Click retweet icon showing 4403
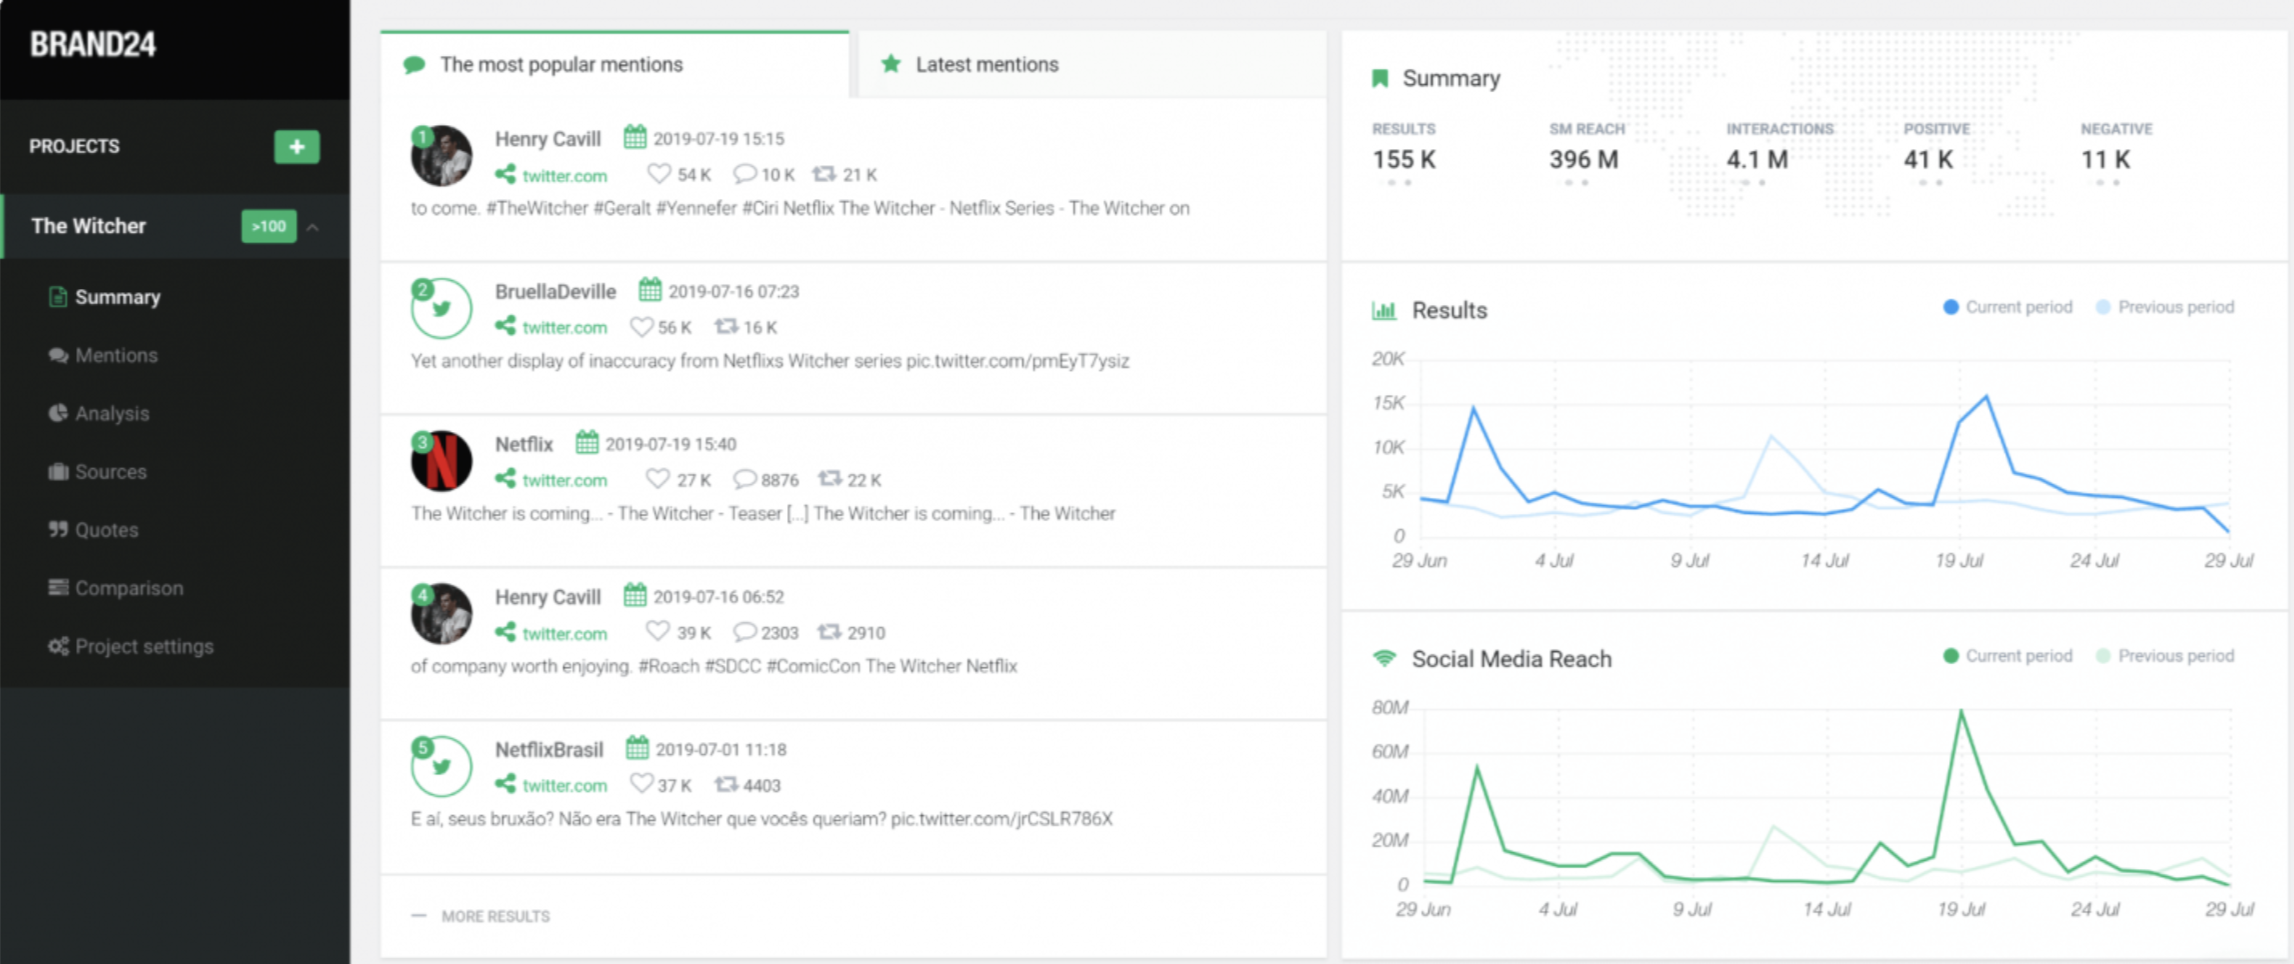This screenshot has height=964, width=2294. tap(726, 784)
